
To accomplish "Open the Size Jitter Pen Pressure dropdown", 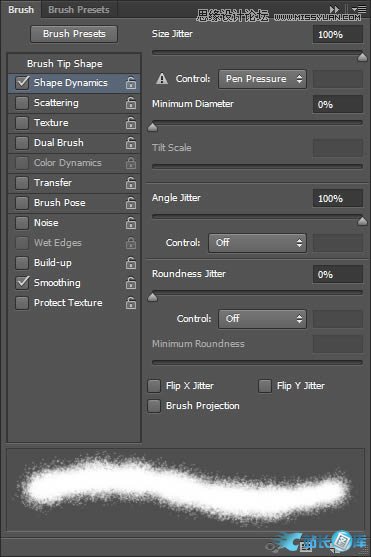I will pyautogui.click(x=262, y=79).
